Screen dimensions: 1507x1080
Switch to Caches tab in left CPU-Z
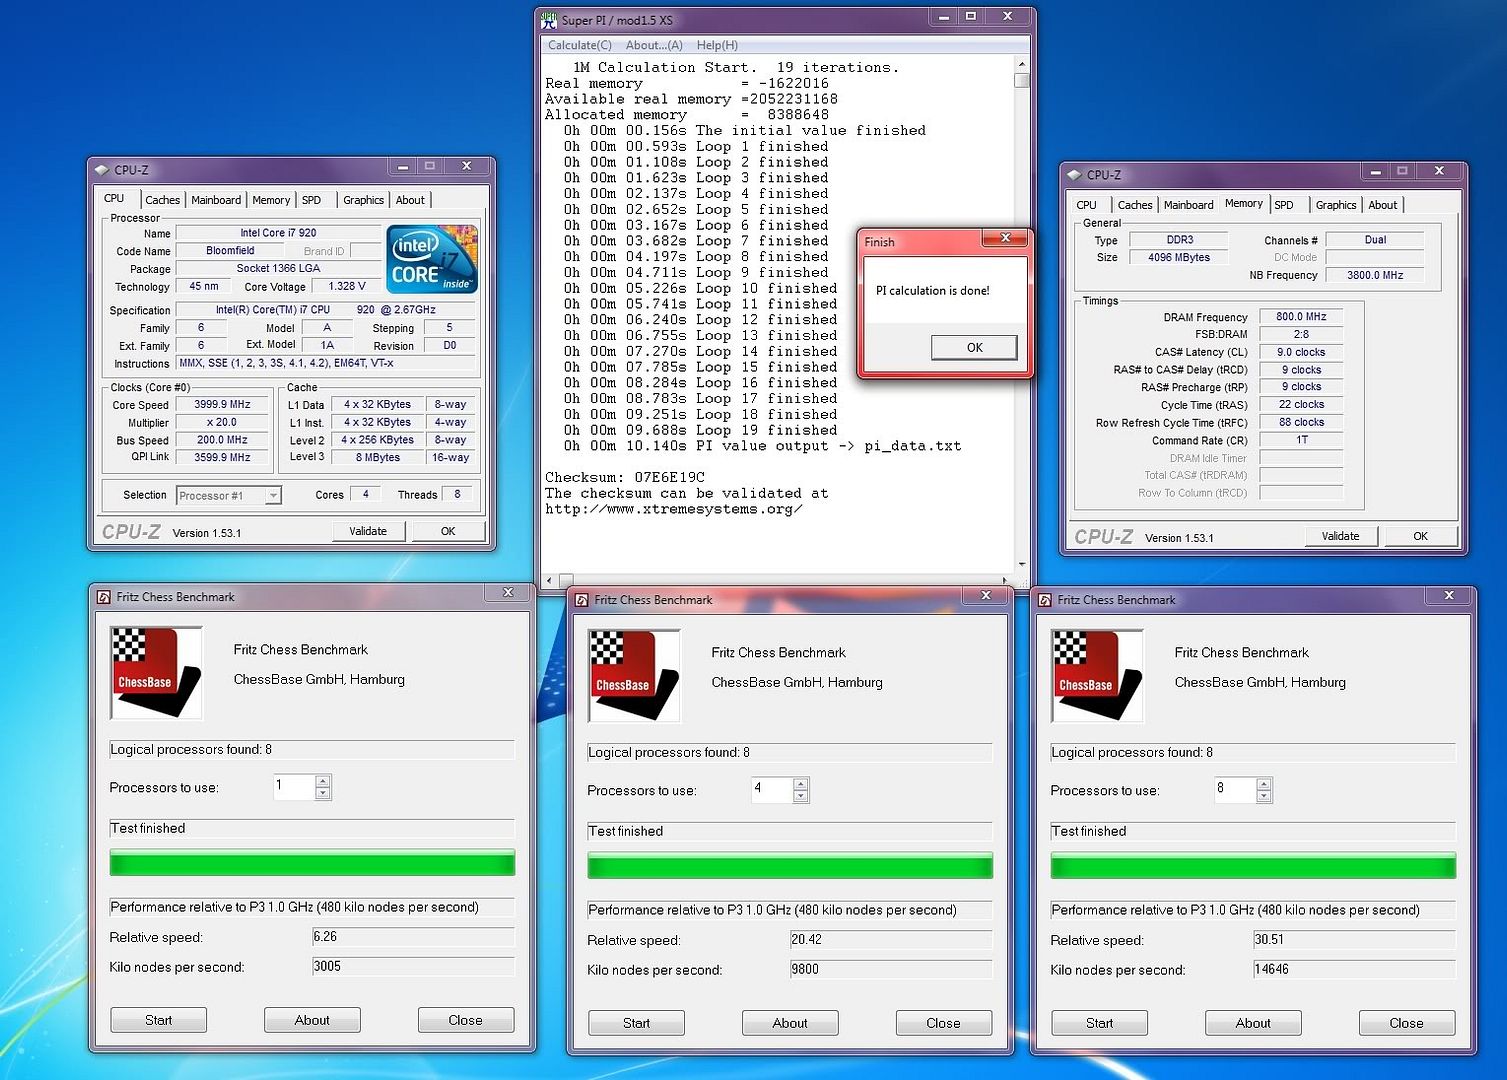pyautogui.click(x=162, y=200)
